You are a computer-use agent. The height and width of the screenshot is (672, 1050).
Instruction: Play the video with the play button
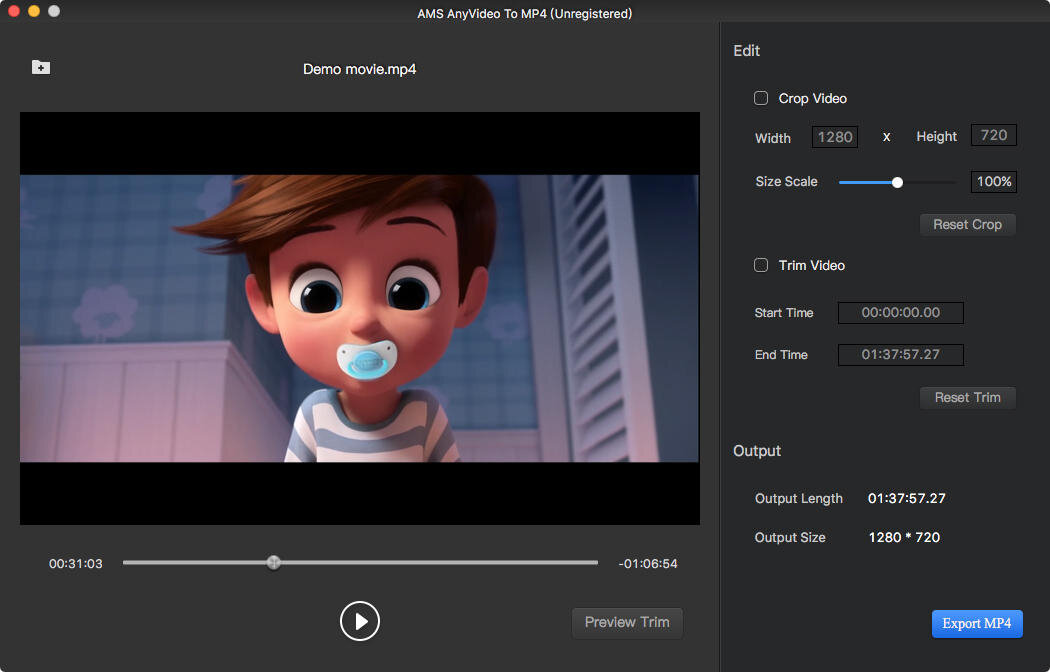(x=360, y=621)
